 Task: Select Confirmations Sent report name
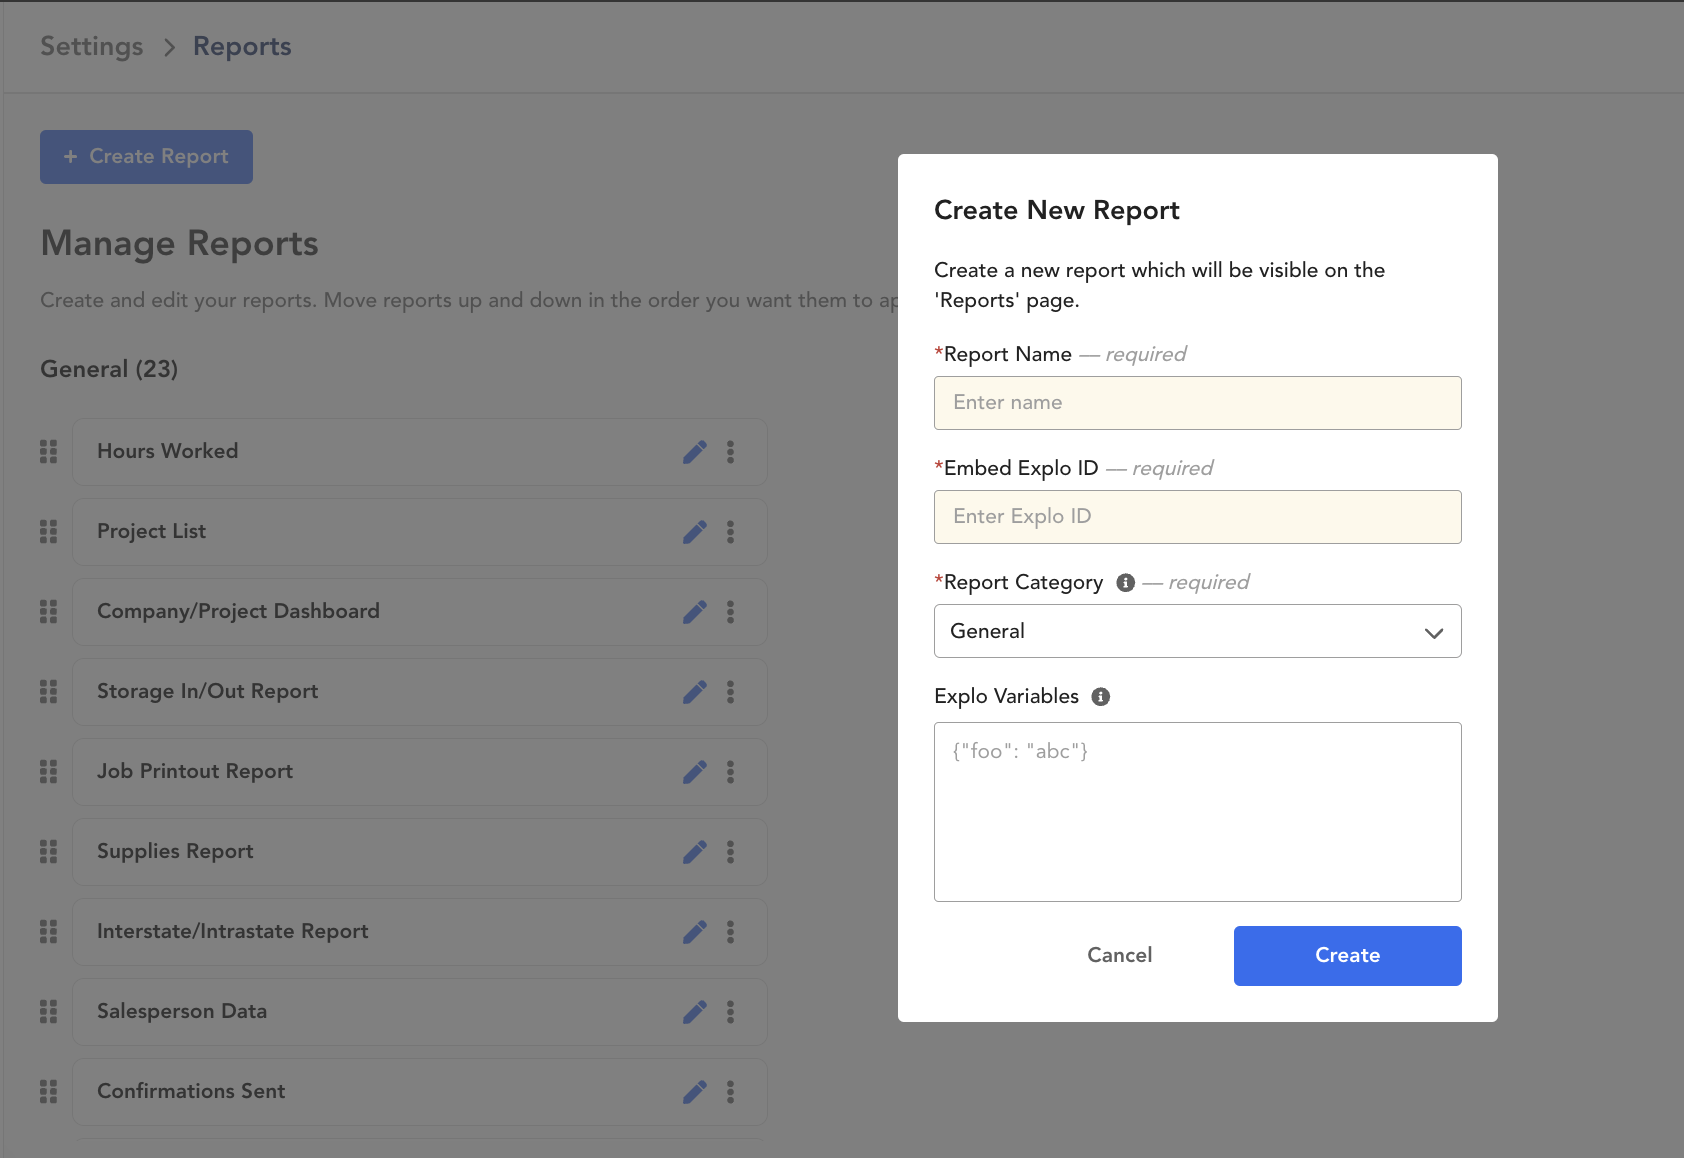191,1091
